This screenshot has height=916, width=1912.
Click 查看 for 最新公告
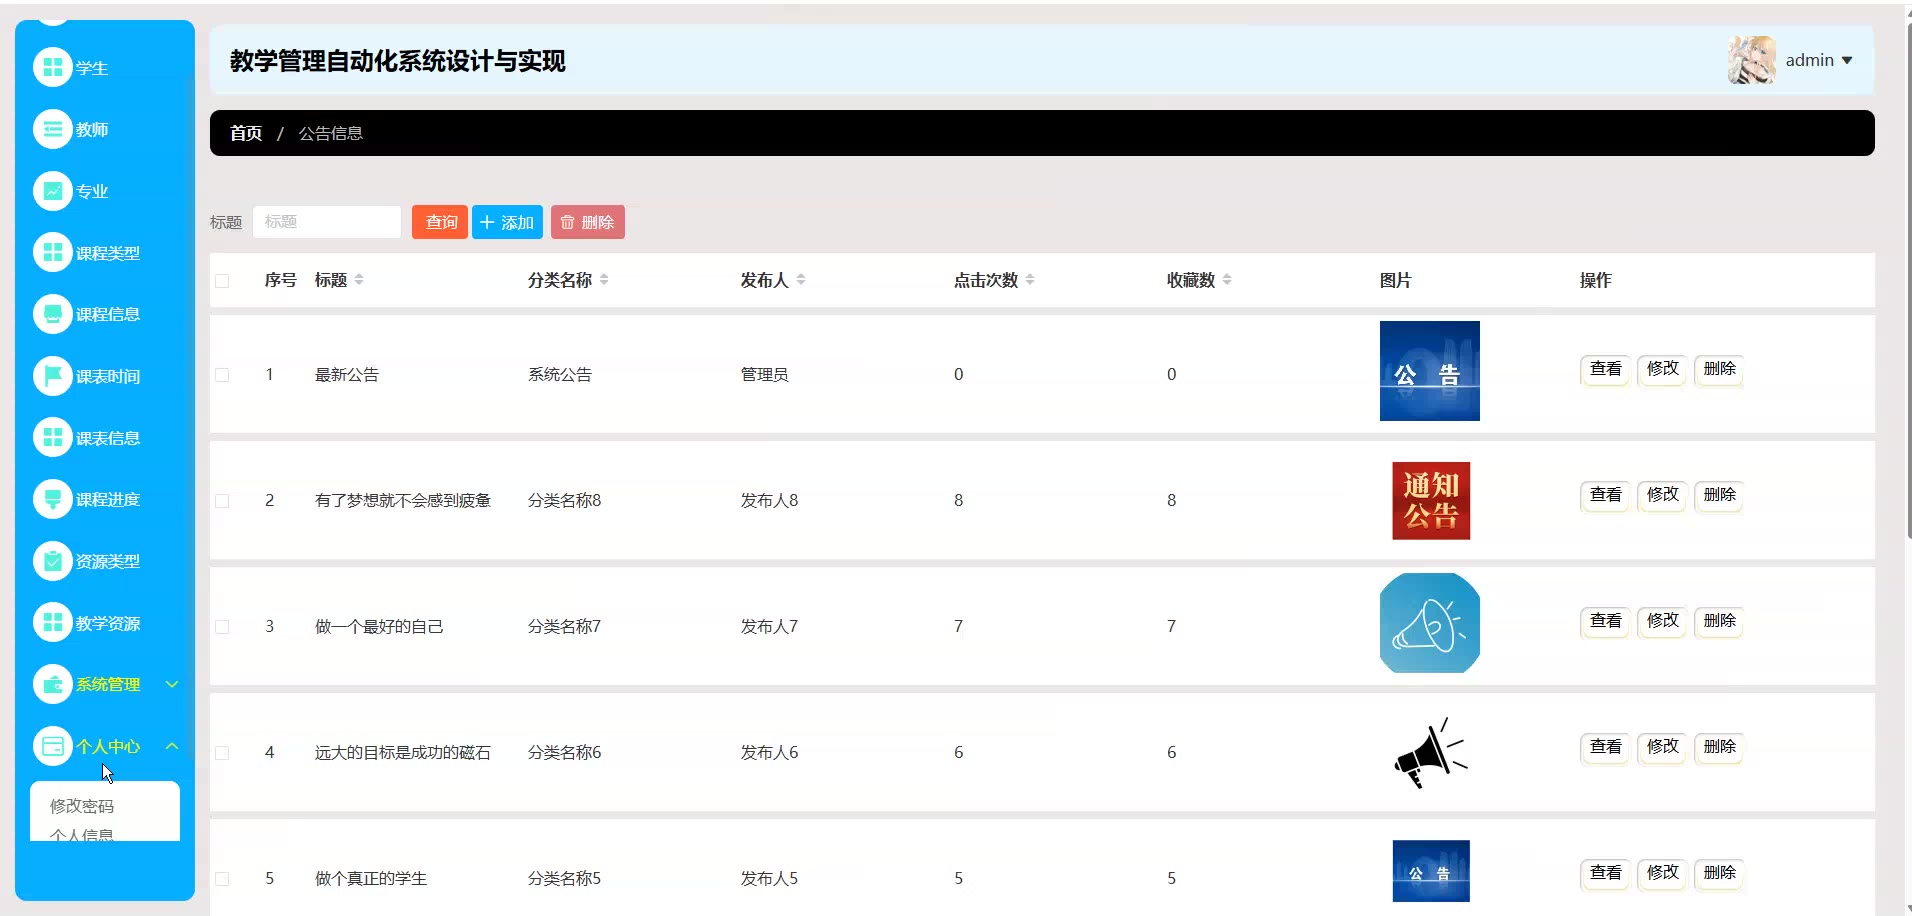[x=1606, y=369]
